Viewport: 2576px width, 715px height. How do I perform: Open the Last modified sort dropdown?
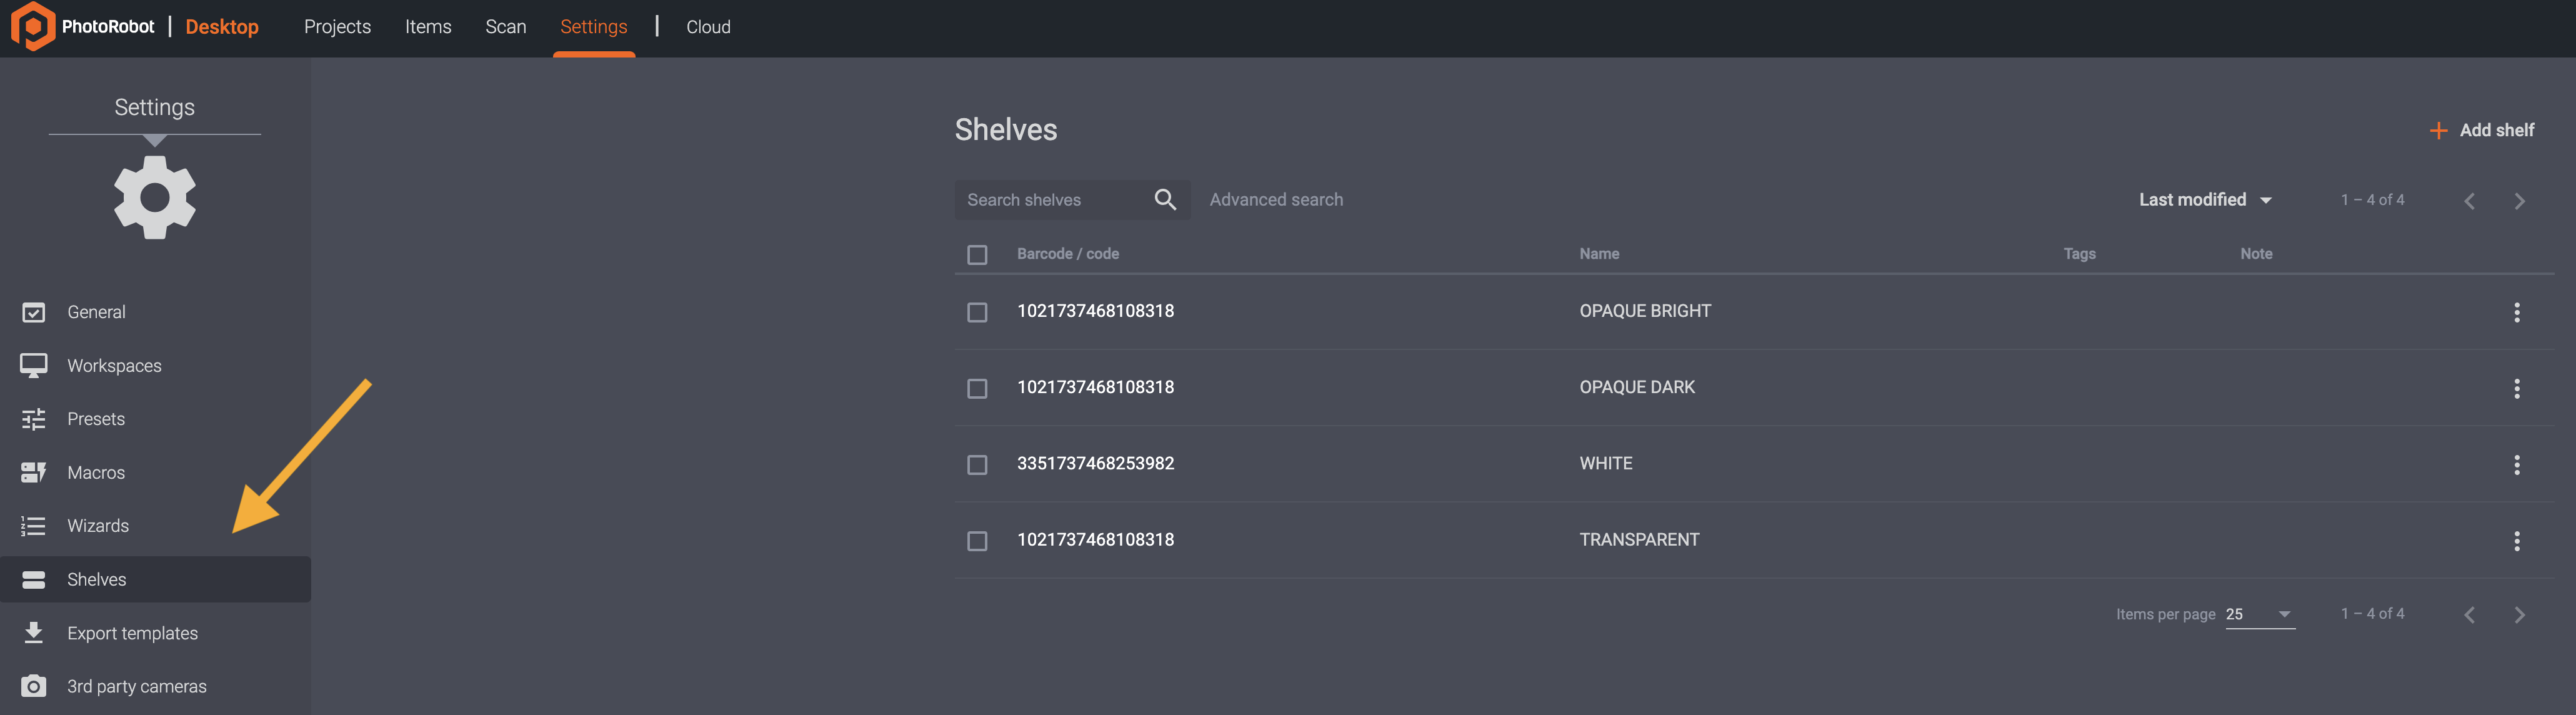point(2204,200)
